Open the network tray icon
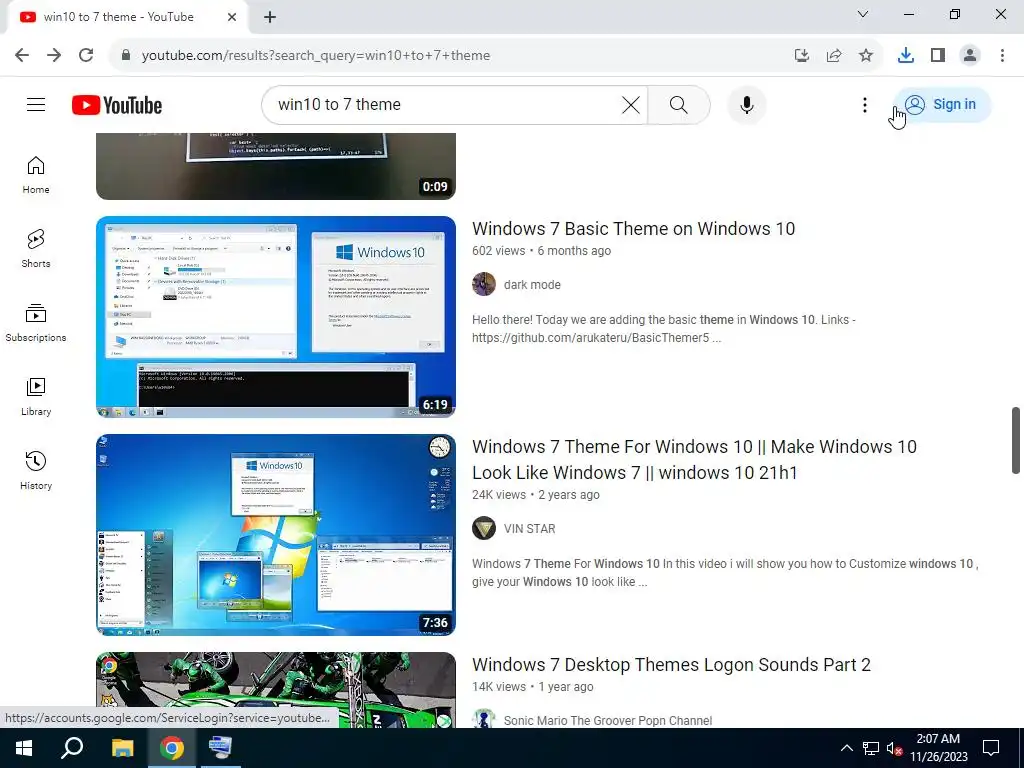 tap(871, 748)
